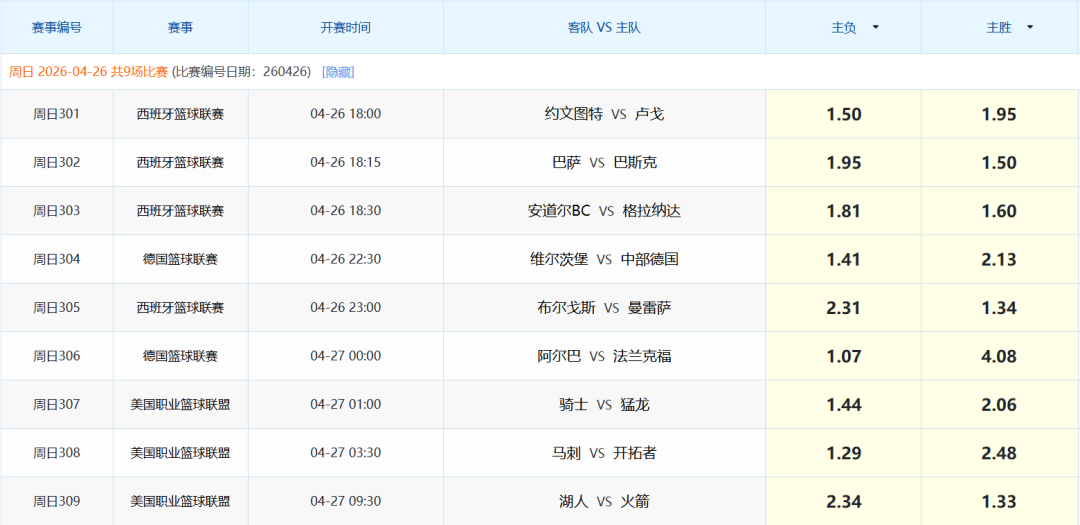
Task: Click match number 周日302
Action: tap(56, 163)
